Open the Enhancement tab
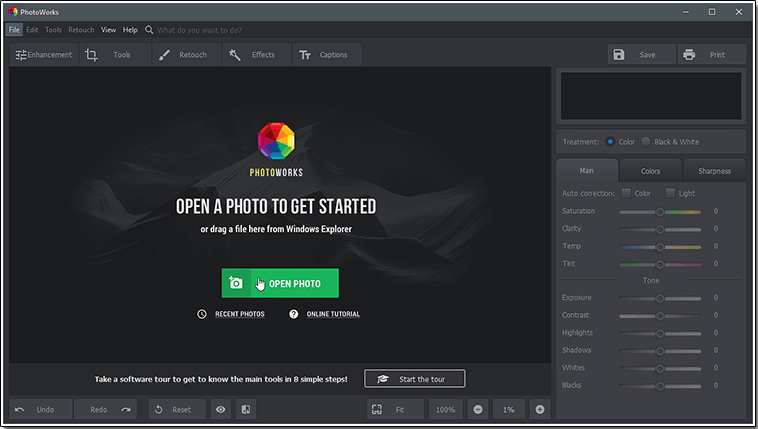 [x=44, y=55]
